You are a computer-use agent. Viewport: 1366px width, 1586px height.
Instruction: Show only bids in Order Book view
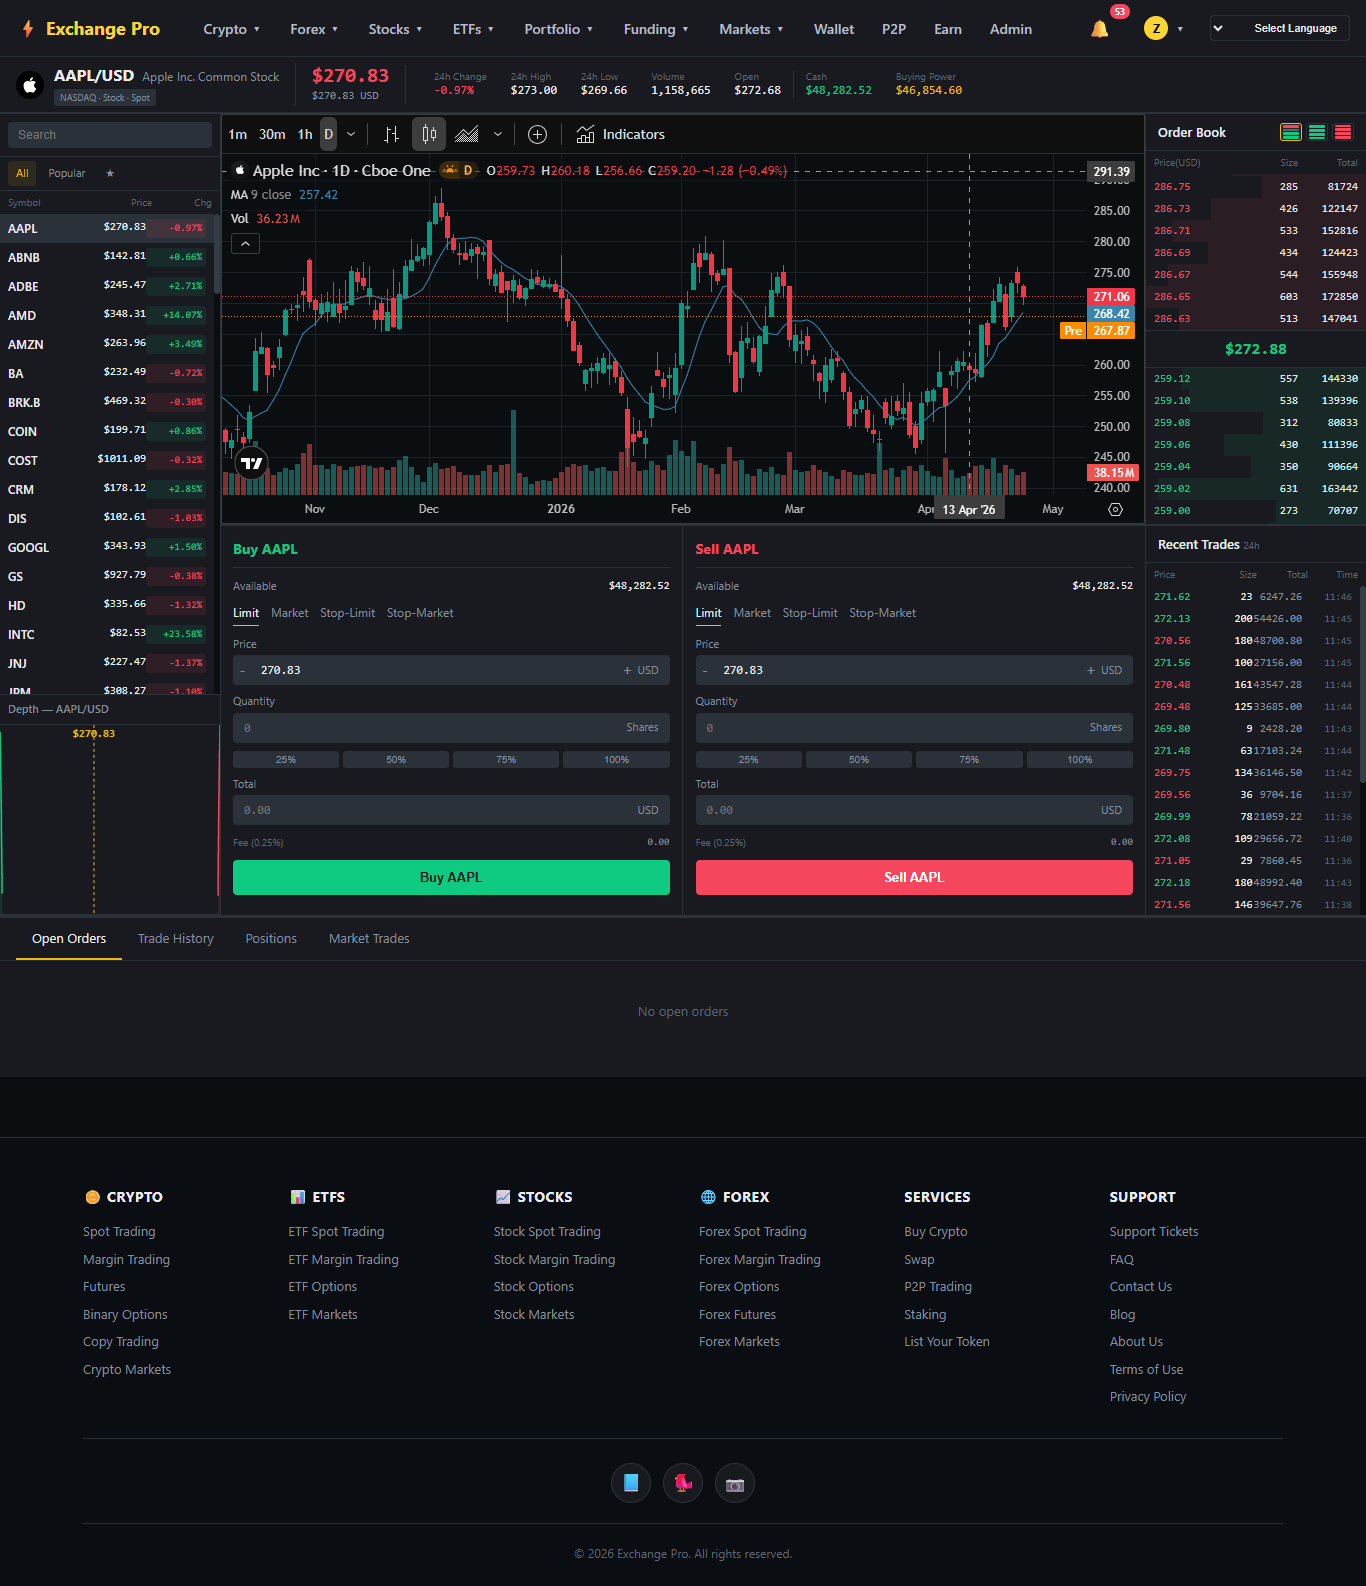pyautogui.click(x=1317, y=132)
